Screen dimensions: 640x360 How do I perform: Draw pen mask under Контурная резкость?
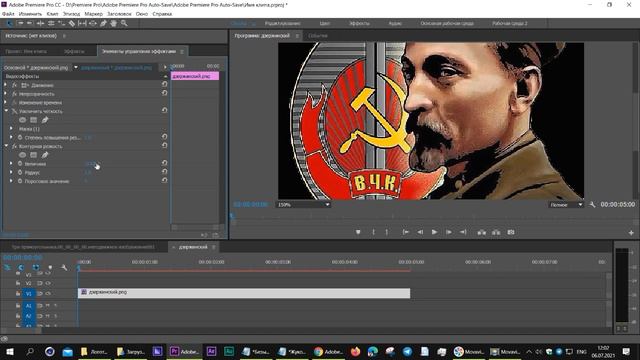coord(45,155)
